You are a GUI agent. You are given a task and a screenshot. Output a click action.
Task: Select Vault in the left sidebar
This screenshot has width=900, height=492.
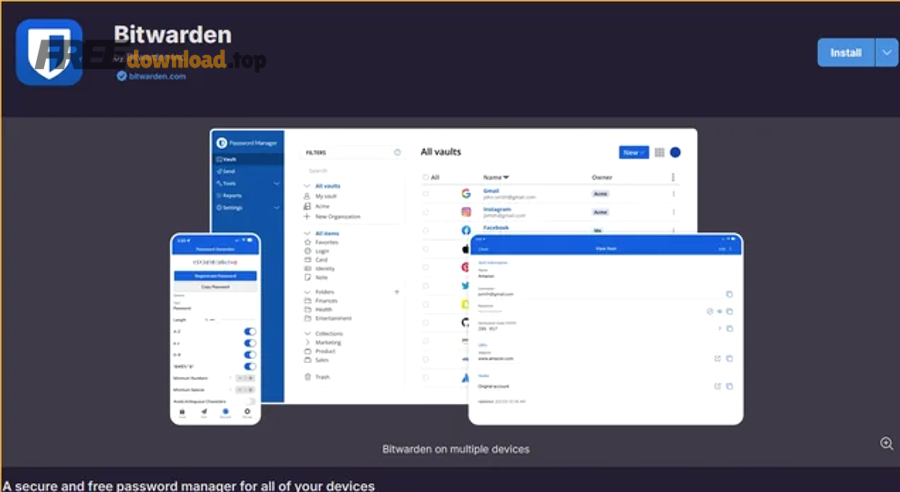click(x=230, y=160)
